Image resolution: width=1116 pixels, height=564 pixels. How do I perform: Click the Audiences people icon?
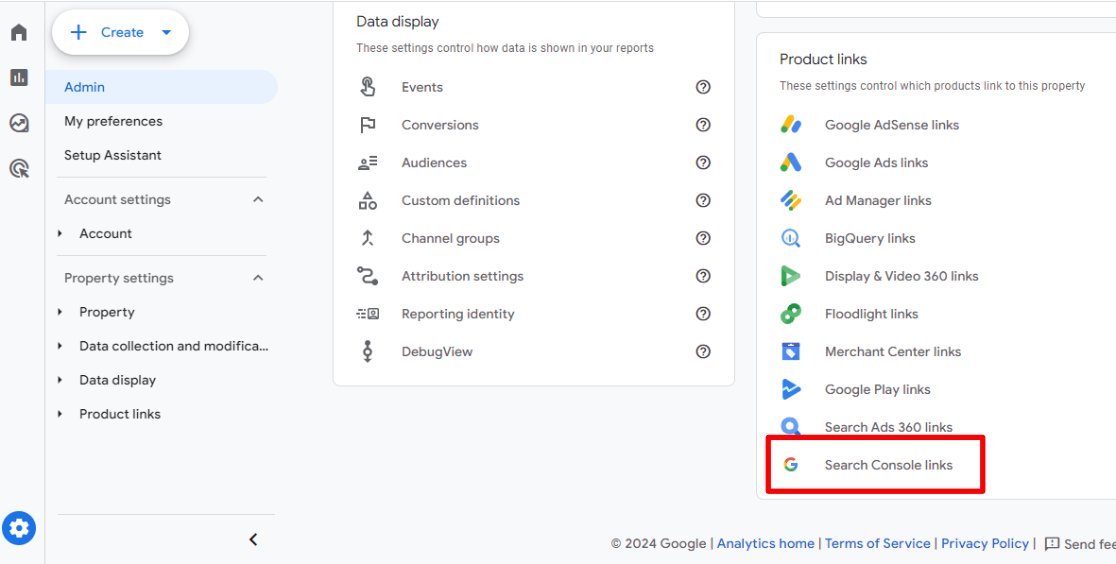pyautogui.click(x=367, y=162)
